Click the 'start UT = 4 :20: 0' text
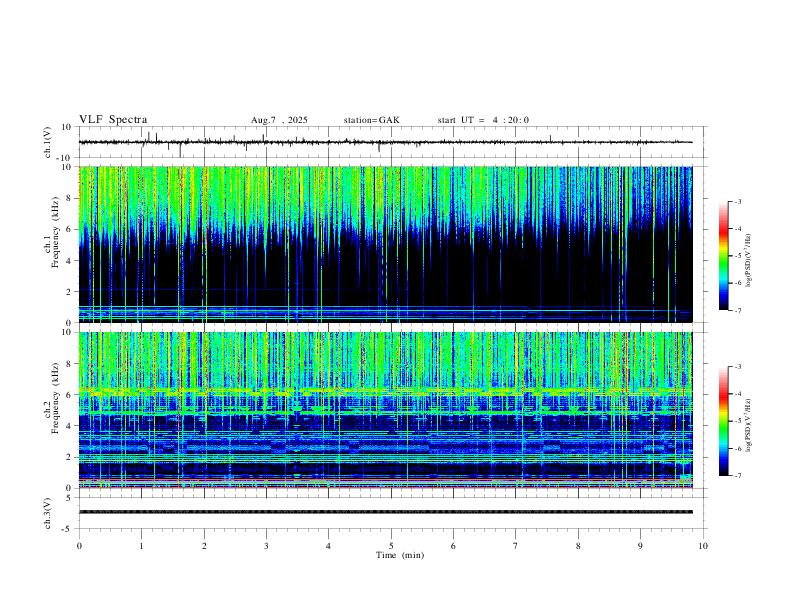 483,120
